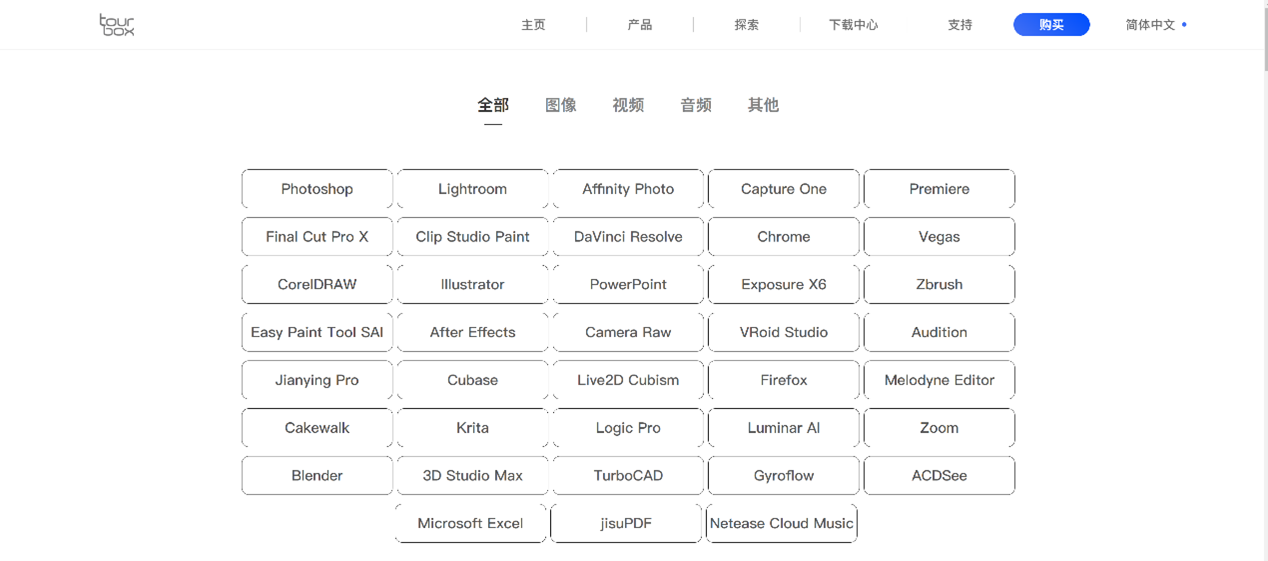1268x561 pixels.
Task: Go to 下载中心
Action: pyautogui.click(x=853, y=25)
